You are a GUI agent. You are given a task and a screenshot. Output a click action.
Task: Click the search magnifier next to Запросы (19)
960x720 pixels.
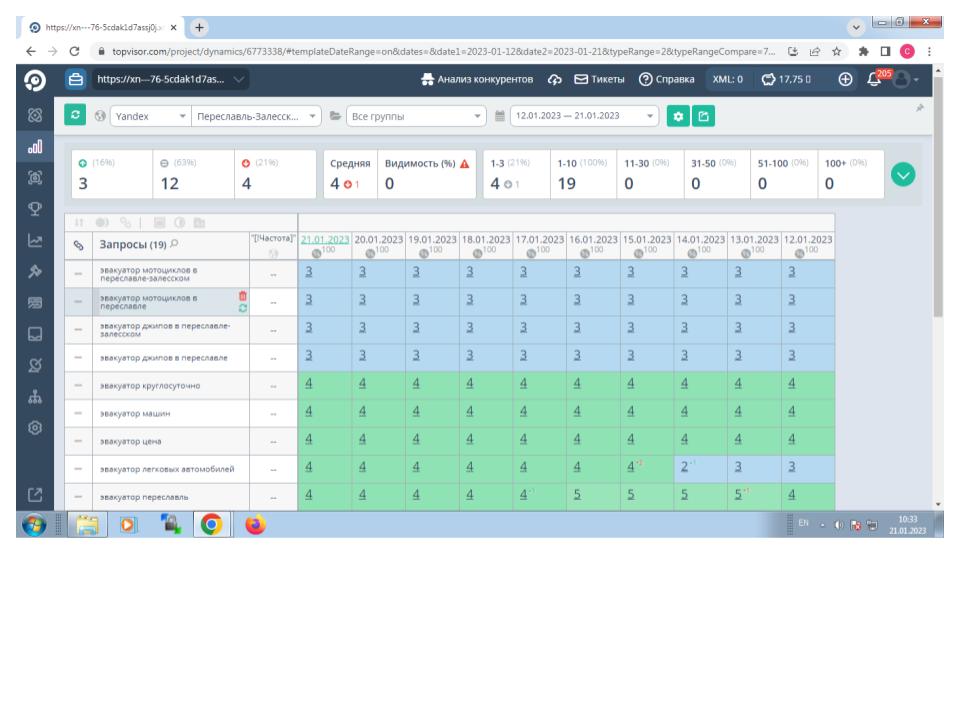pyautogui.click(x=174, y=244)
